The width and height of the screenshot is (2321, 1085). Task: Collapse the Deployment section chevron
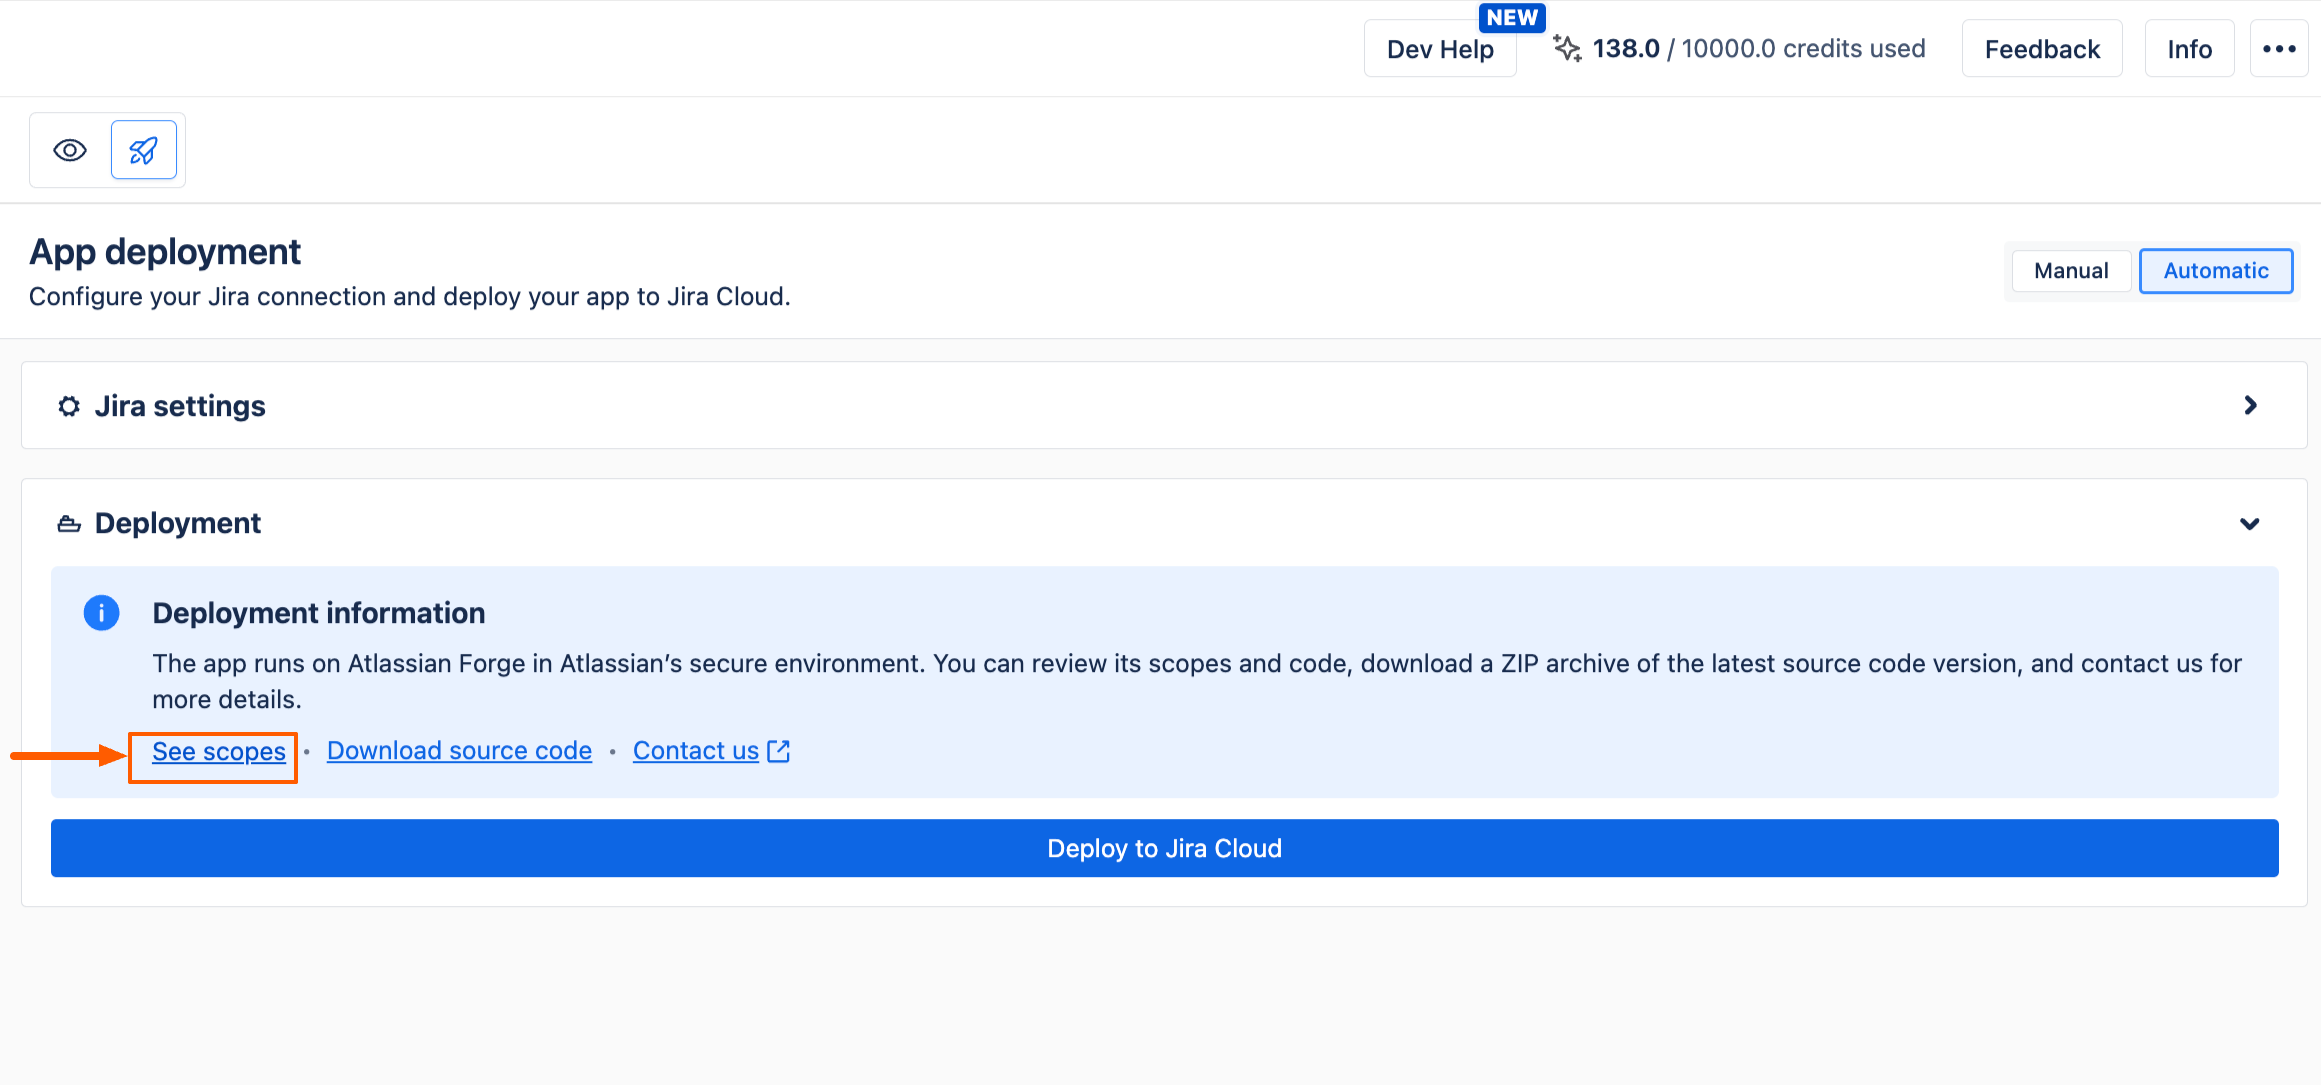tap(2250, 524)
